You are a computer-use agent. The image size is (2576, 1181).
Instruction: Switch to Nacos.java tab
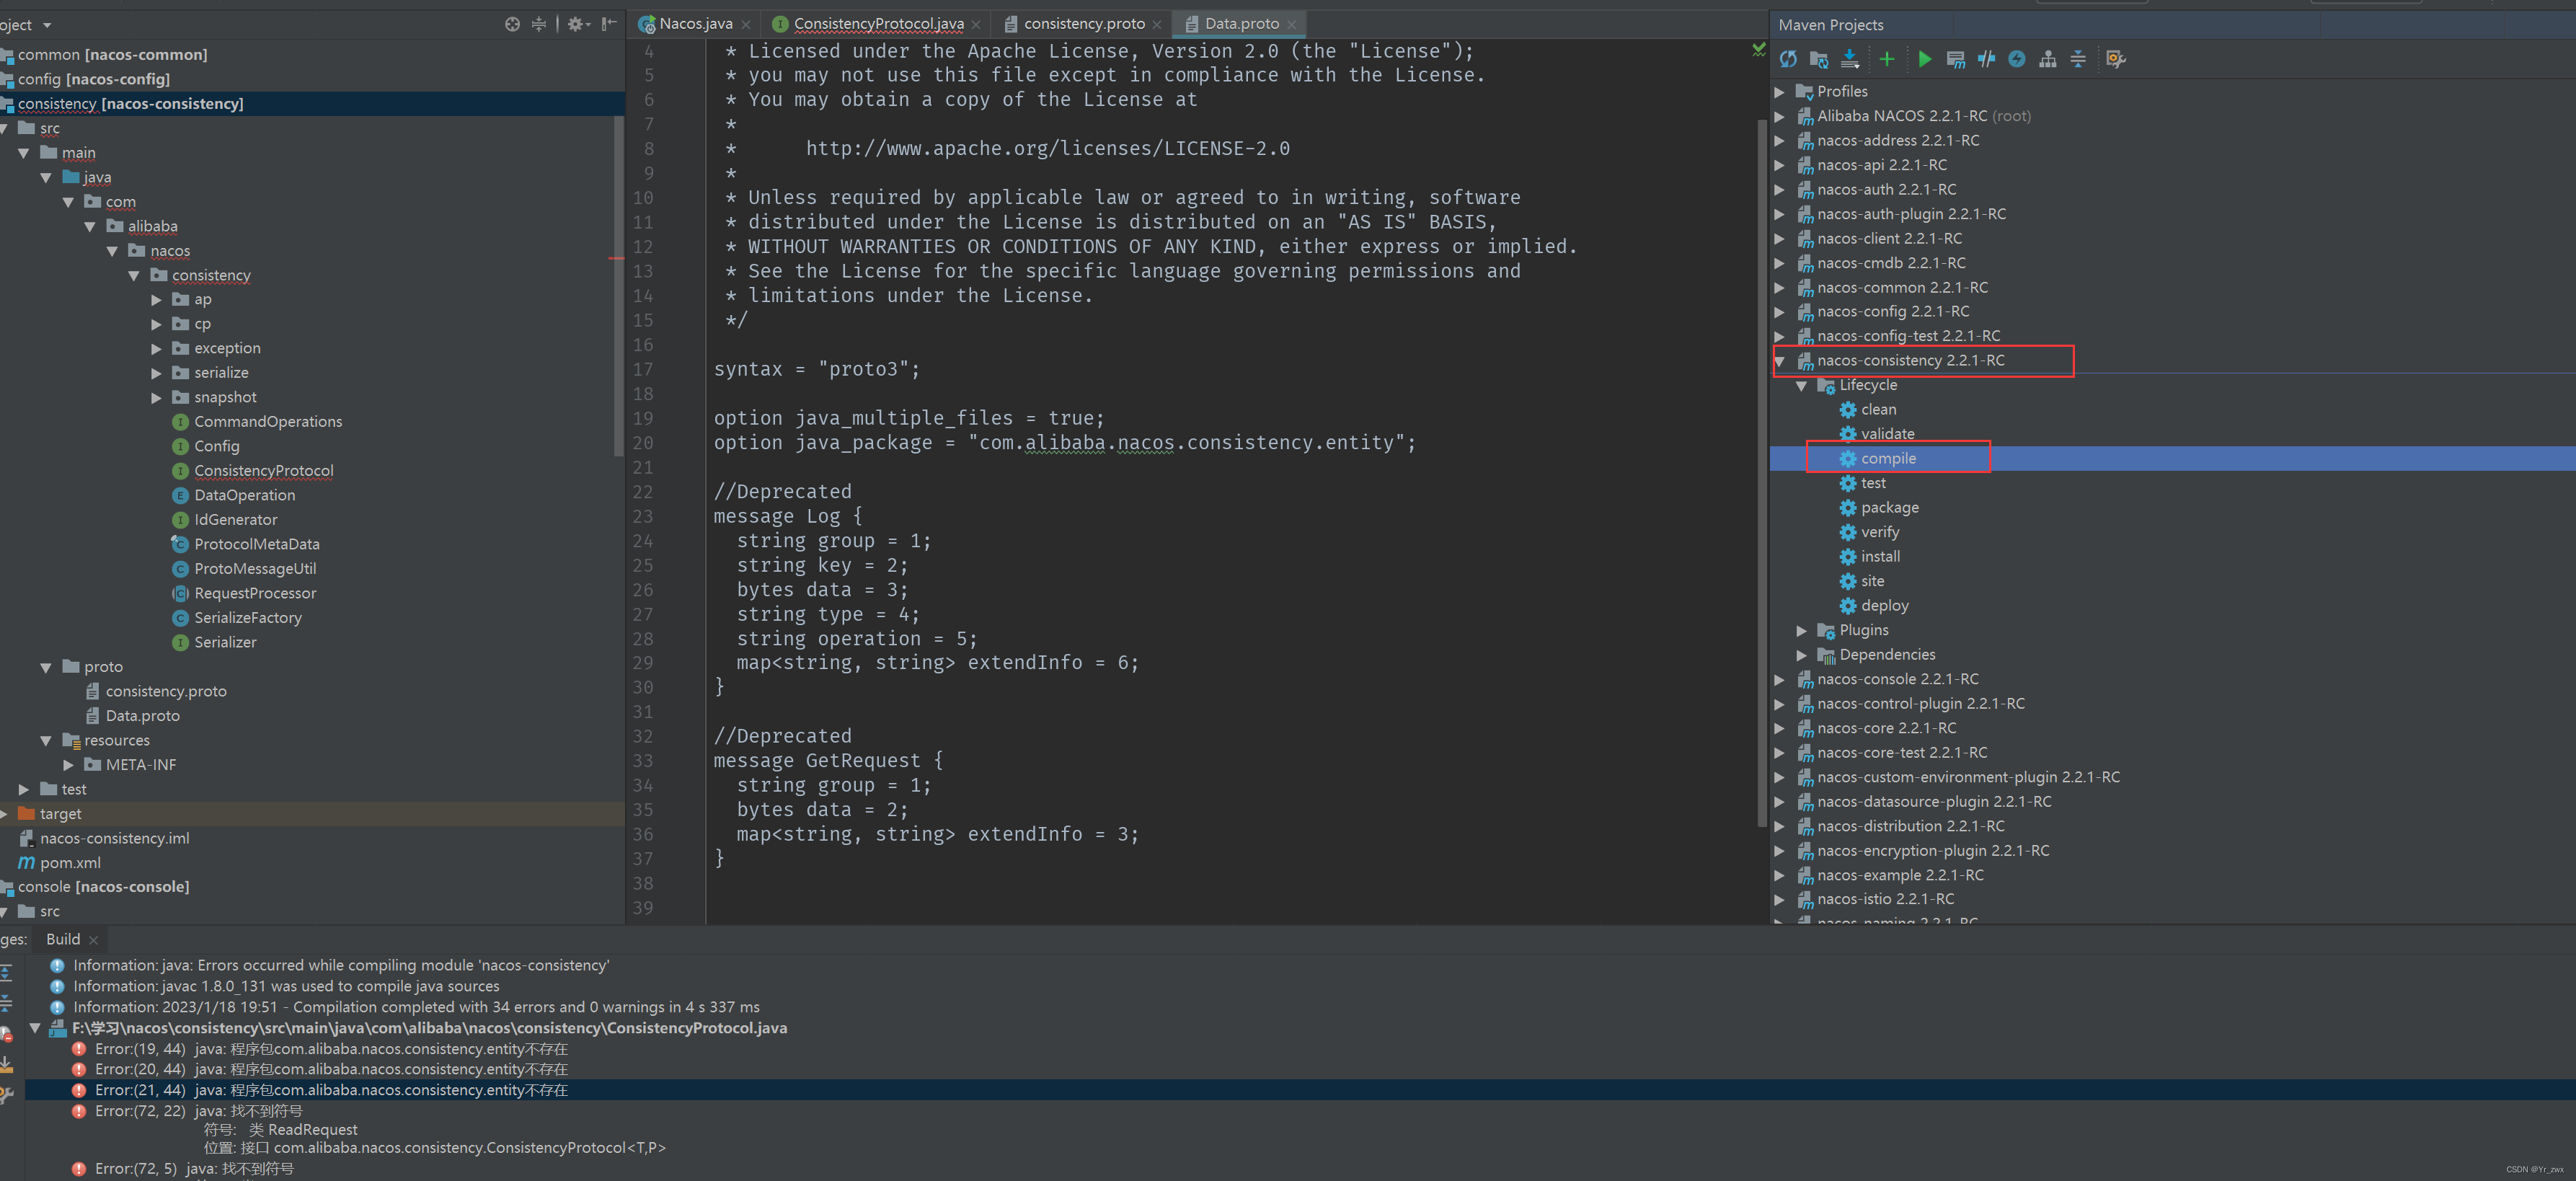[x=695, y=24]
